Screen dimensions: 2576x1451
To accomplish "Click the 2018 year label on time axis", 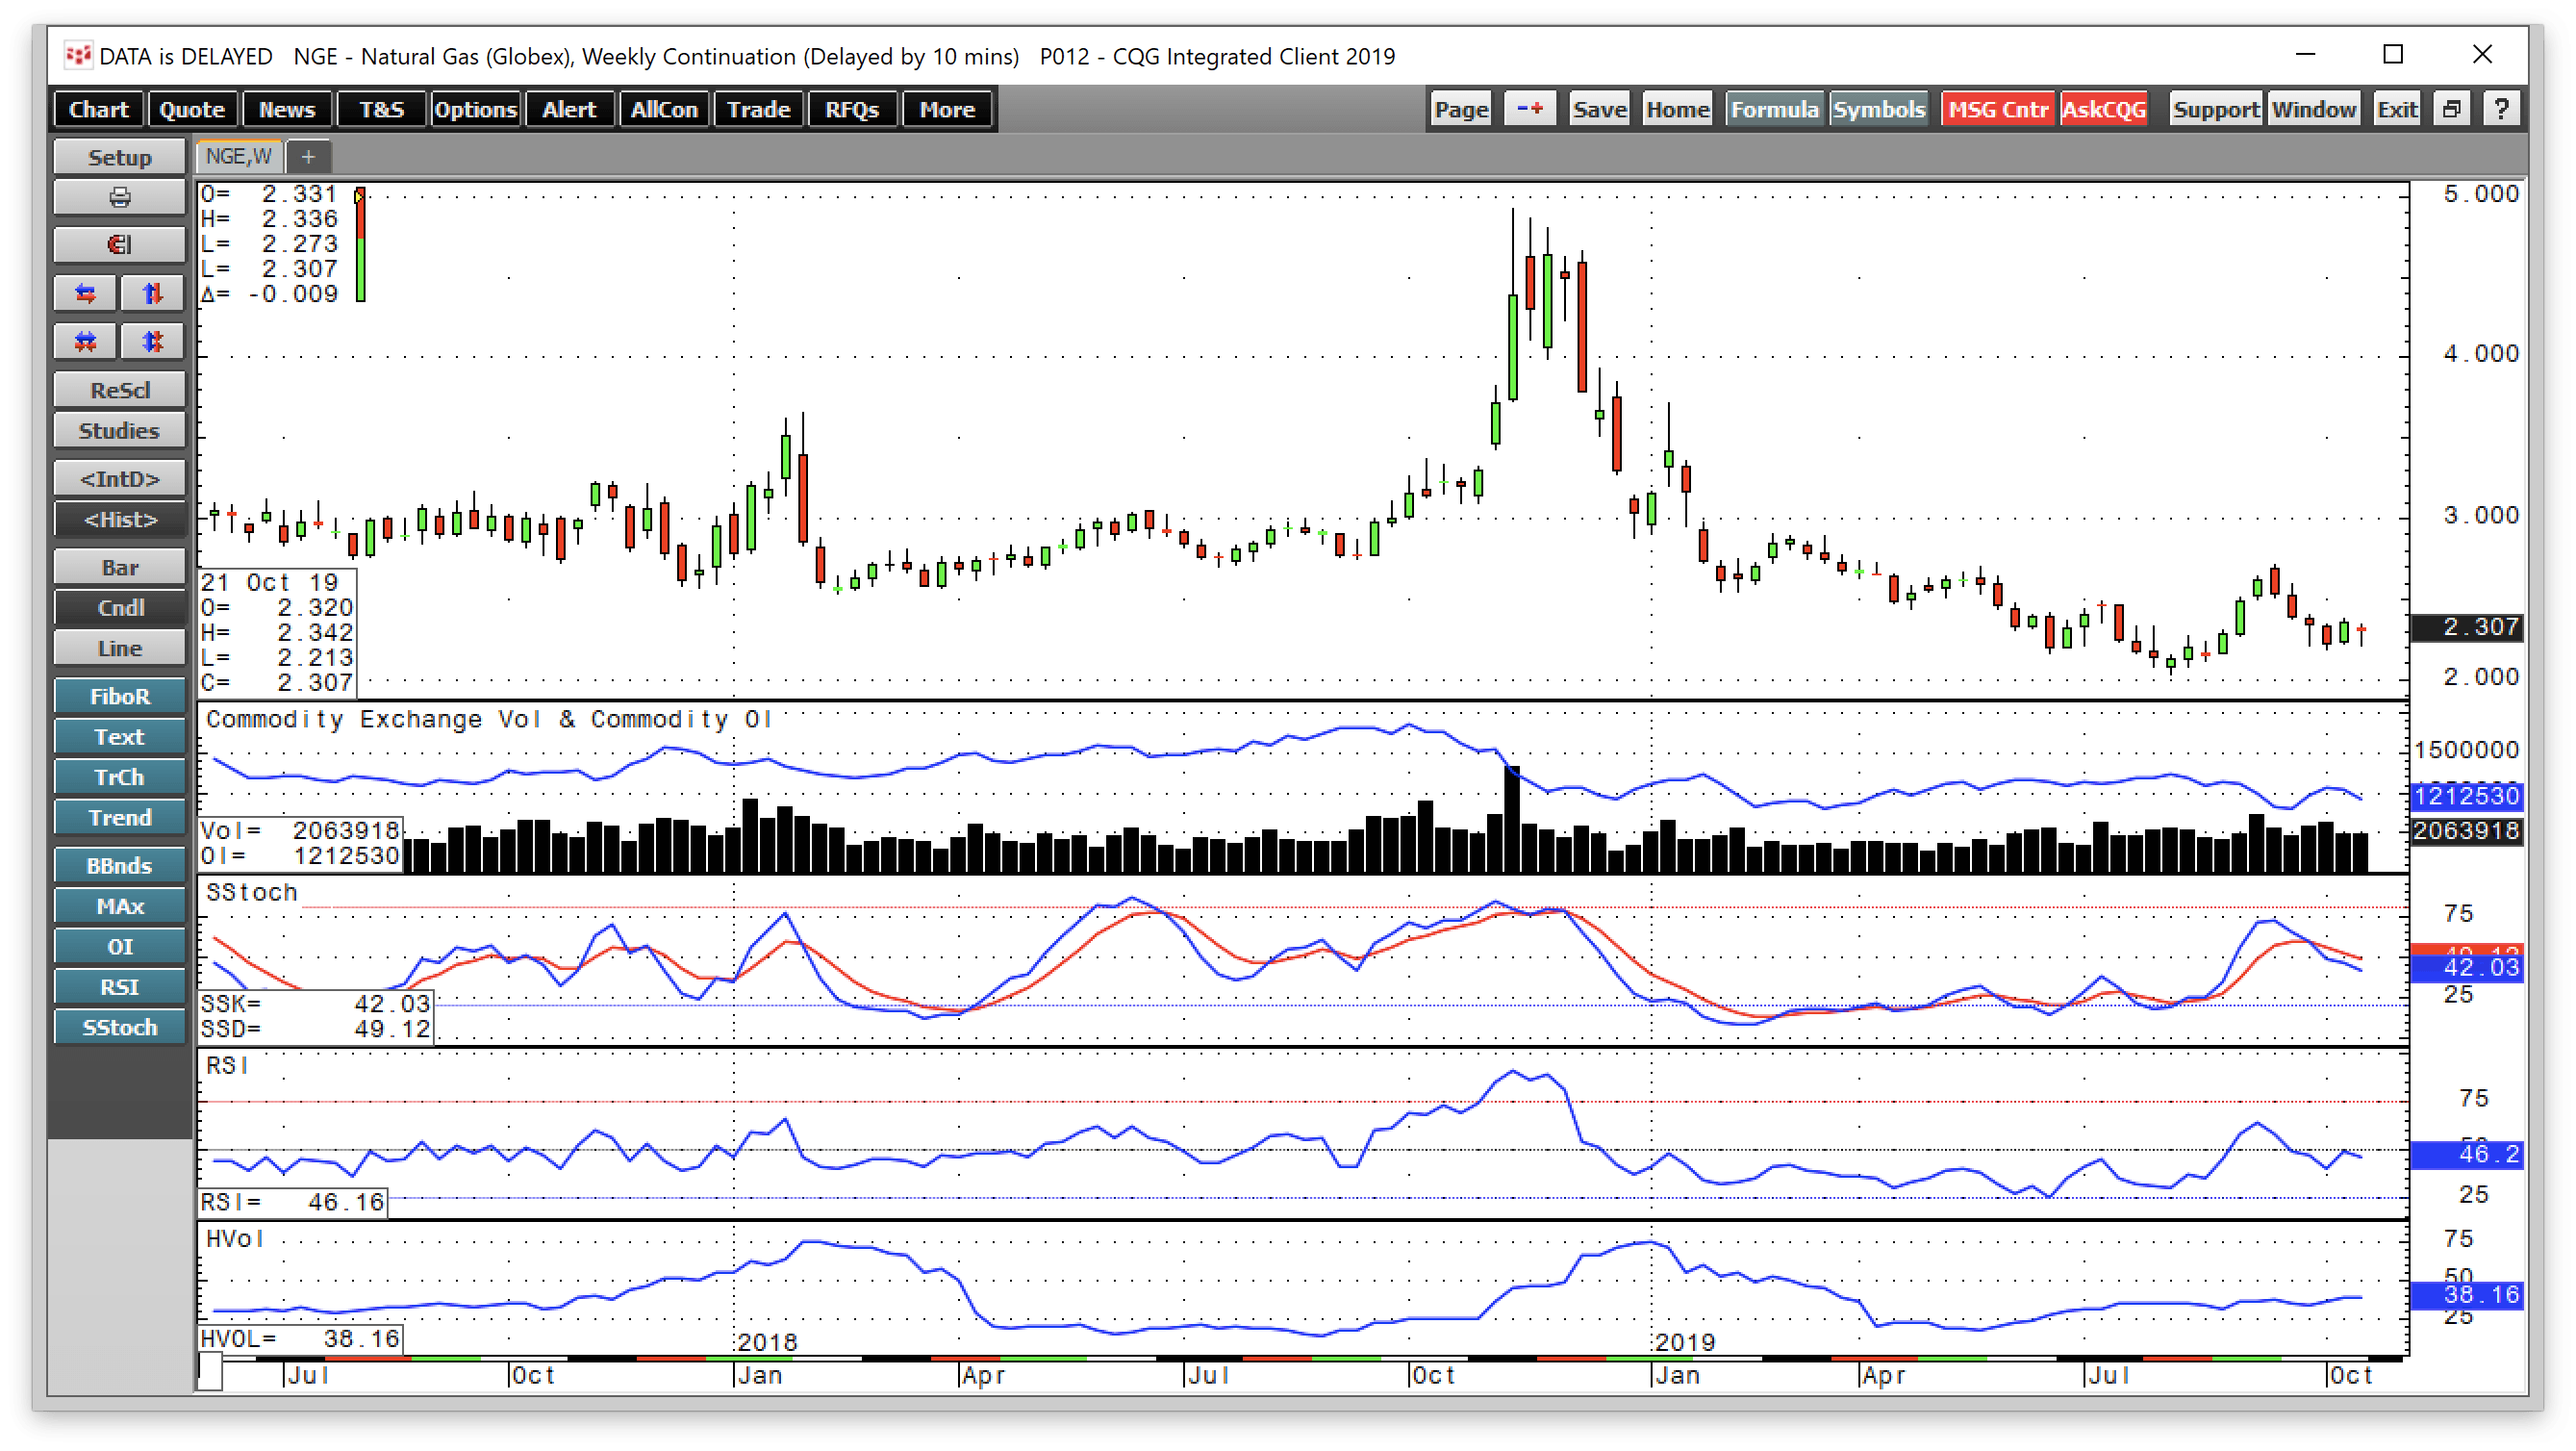I will coord(767,1342).
